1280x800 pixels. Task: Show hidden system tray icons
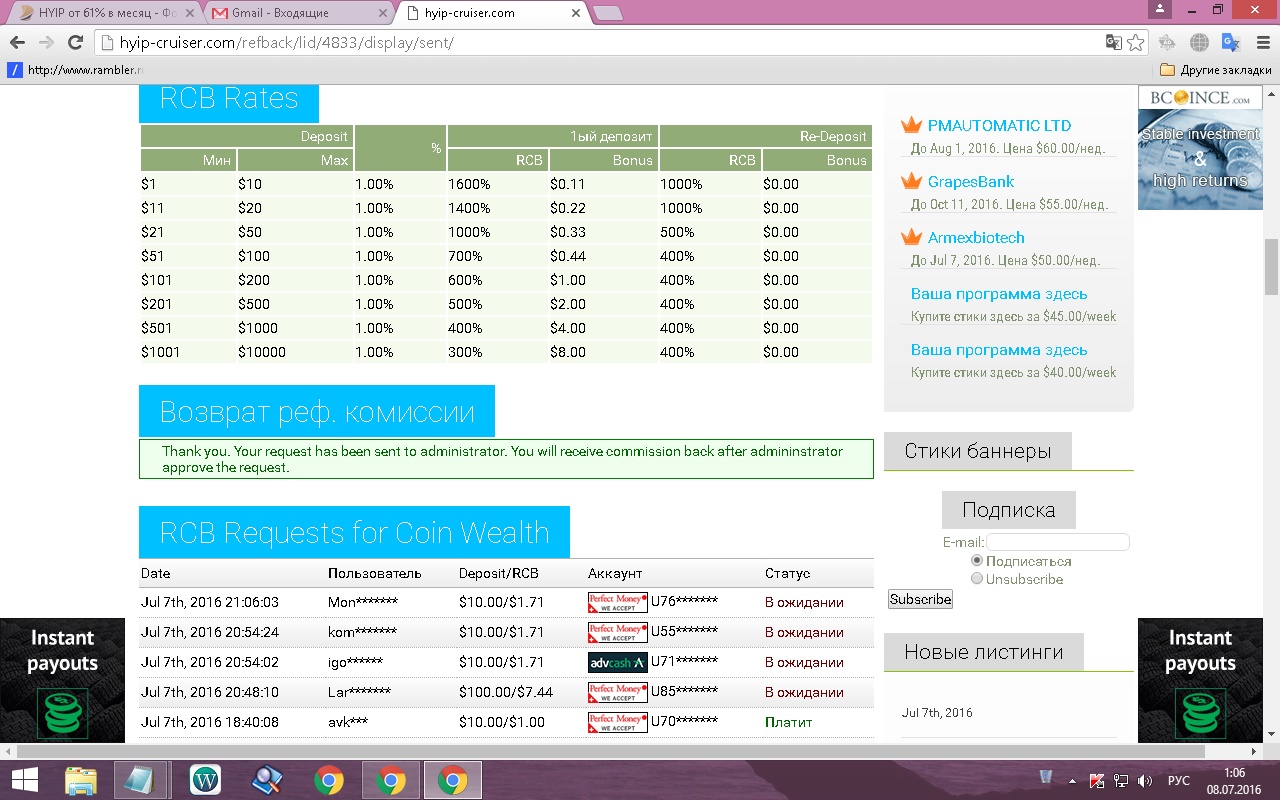(1072, 780)
